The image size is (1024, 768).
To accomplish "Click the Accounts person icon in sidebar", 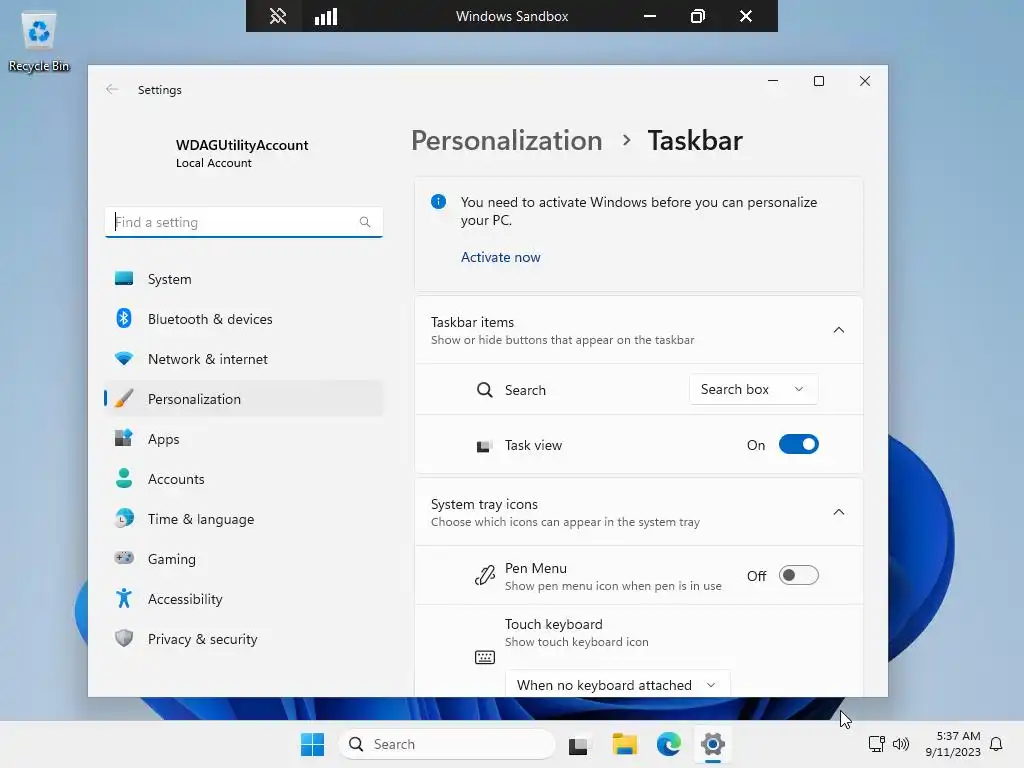I will tap(123, 478).
